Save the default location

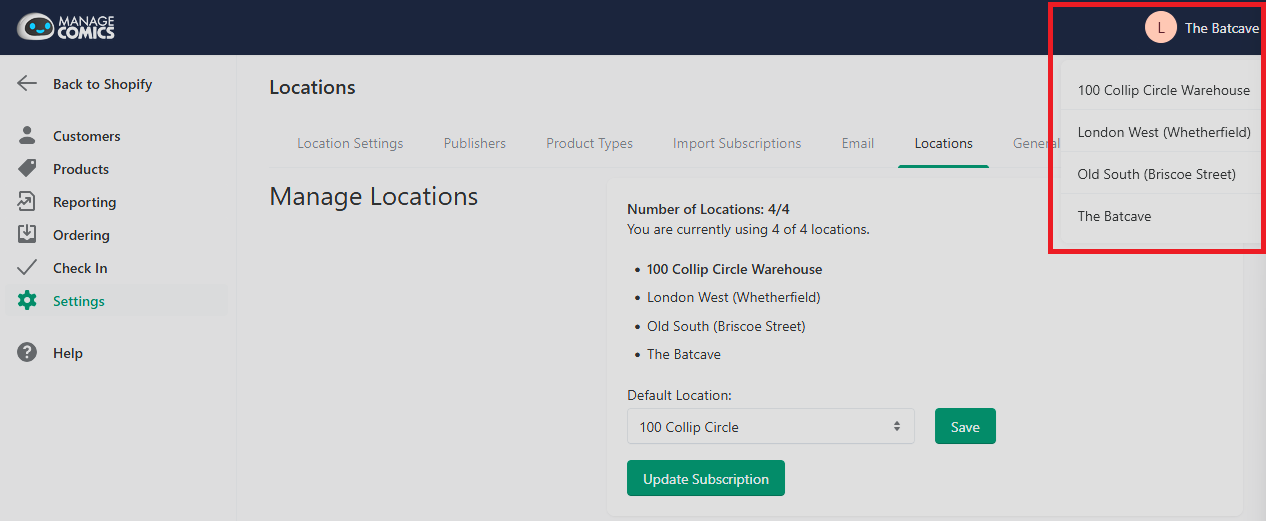pyautogui.click(x=965, y=426)
